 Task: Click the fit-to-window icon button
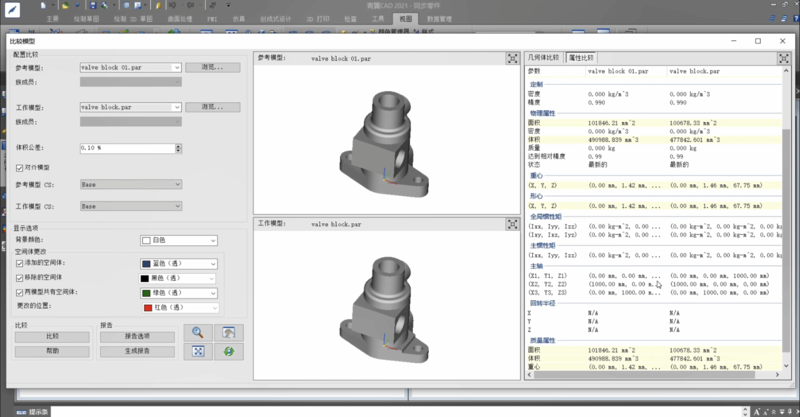tap(198, 351)
